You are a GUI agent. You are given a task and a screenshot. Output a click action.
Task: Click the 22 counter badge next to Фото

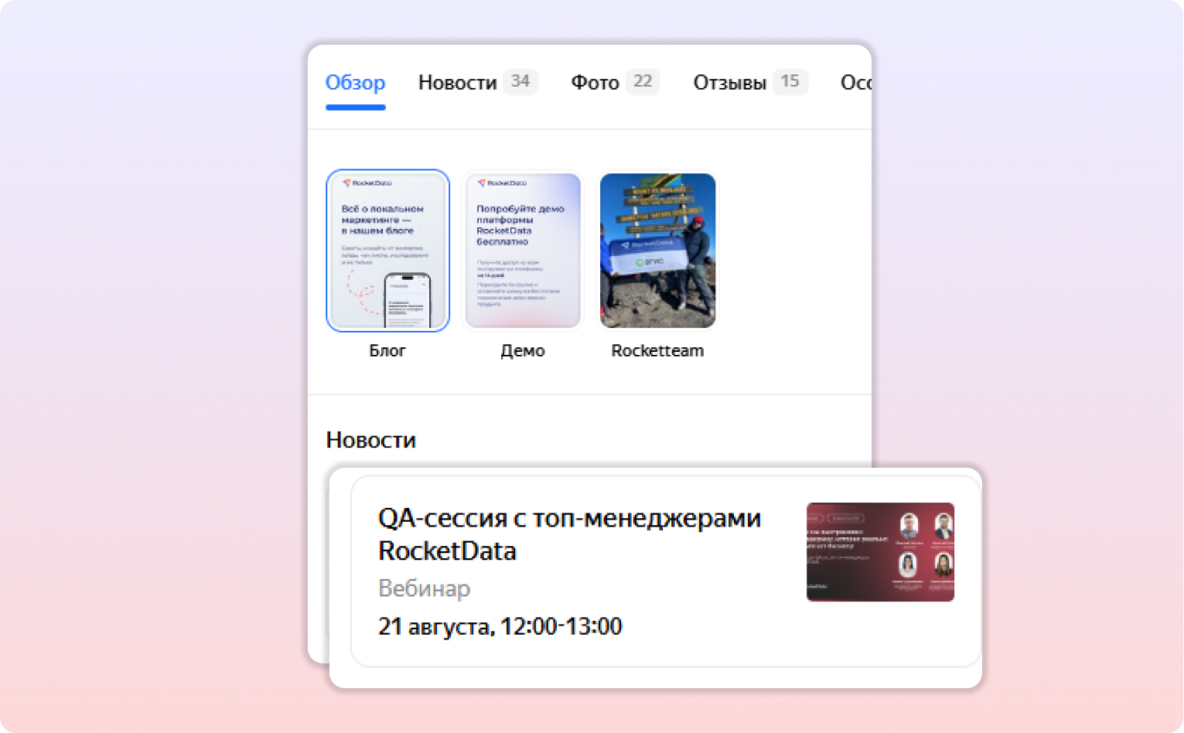click(643, 82)
